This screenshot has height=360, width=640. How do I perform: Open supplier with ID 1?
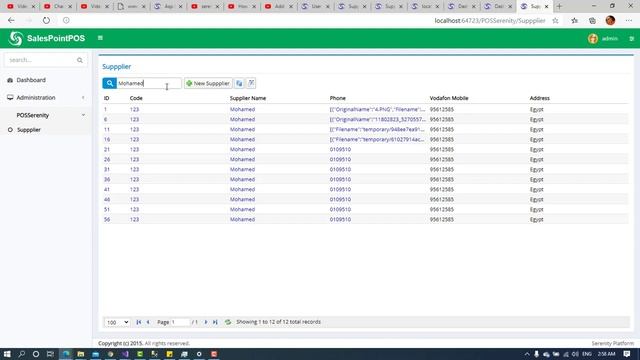pos(105,109)
